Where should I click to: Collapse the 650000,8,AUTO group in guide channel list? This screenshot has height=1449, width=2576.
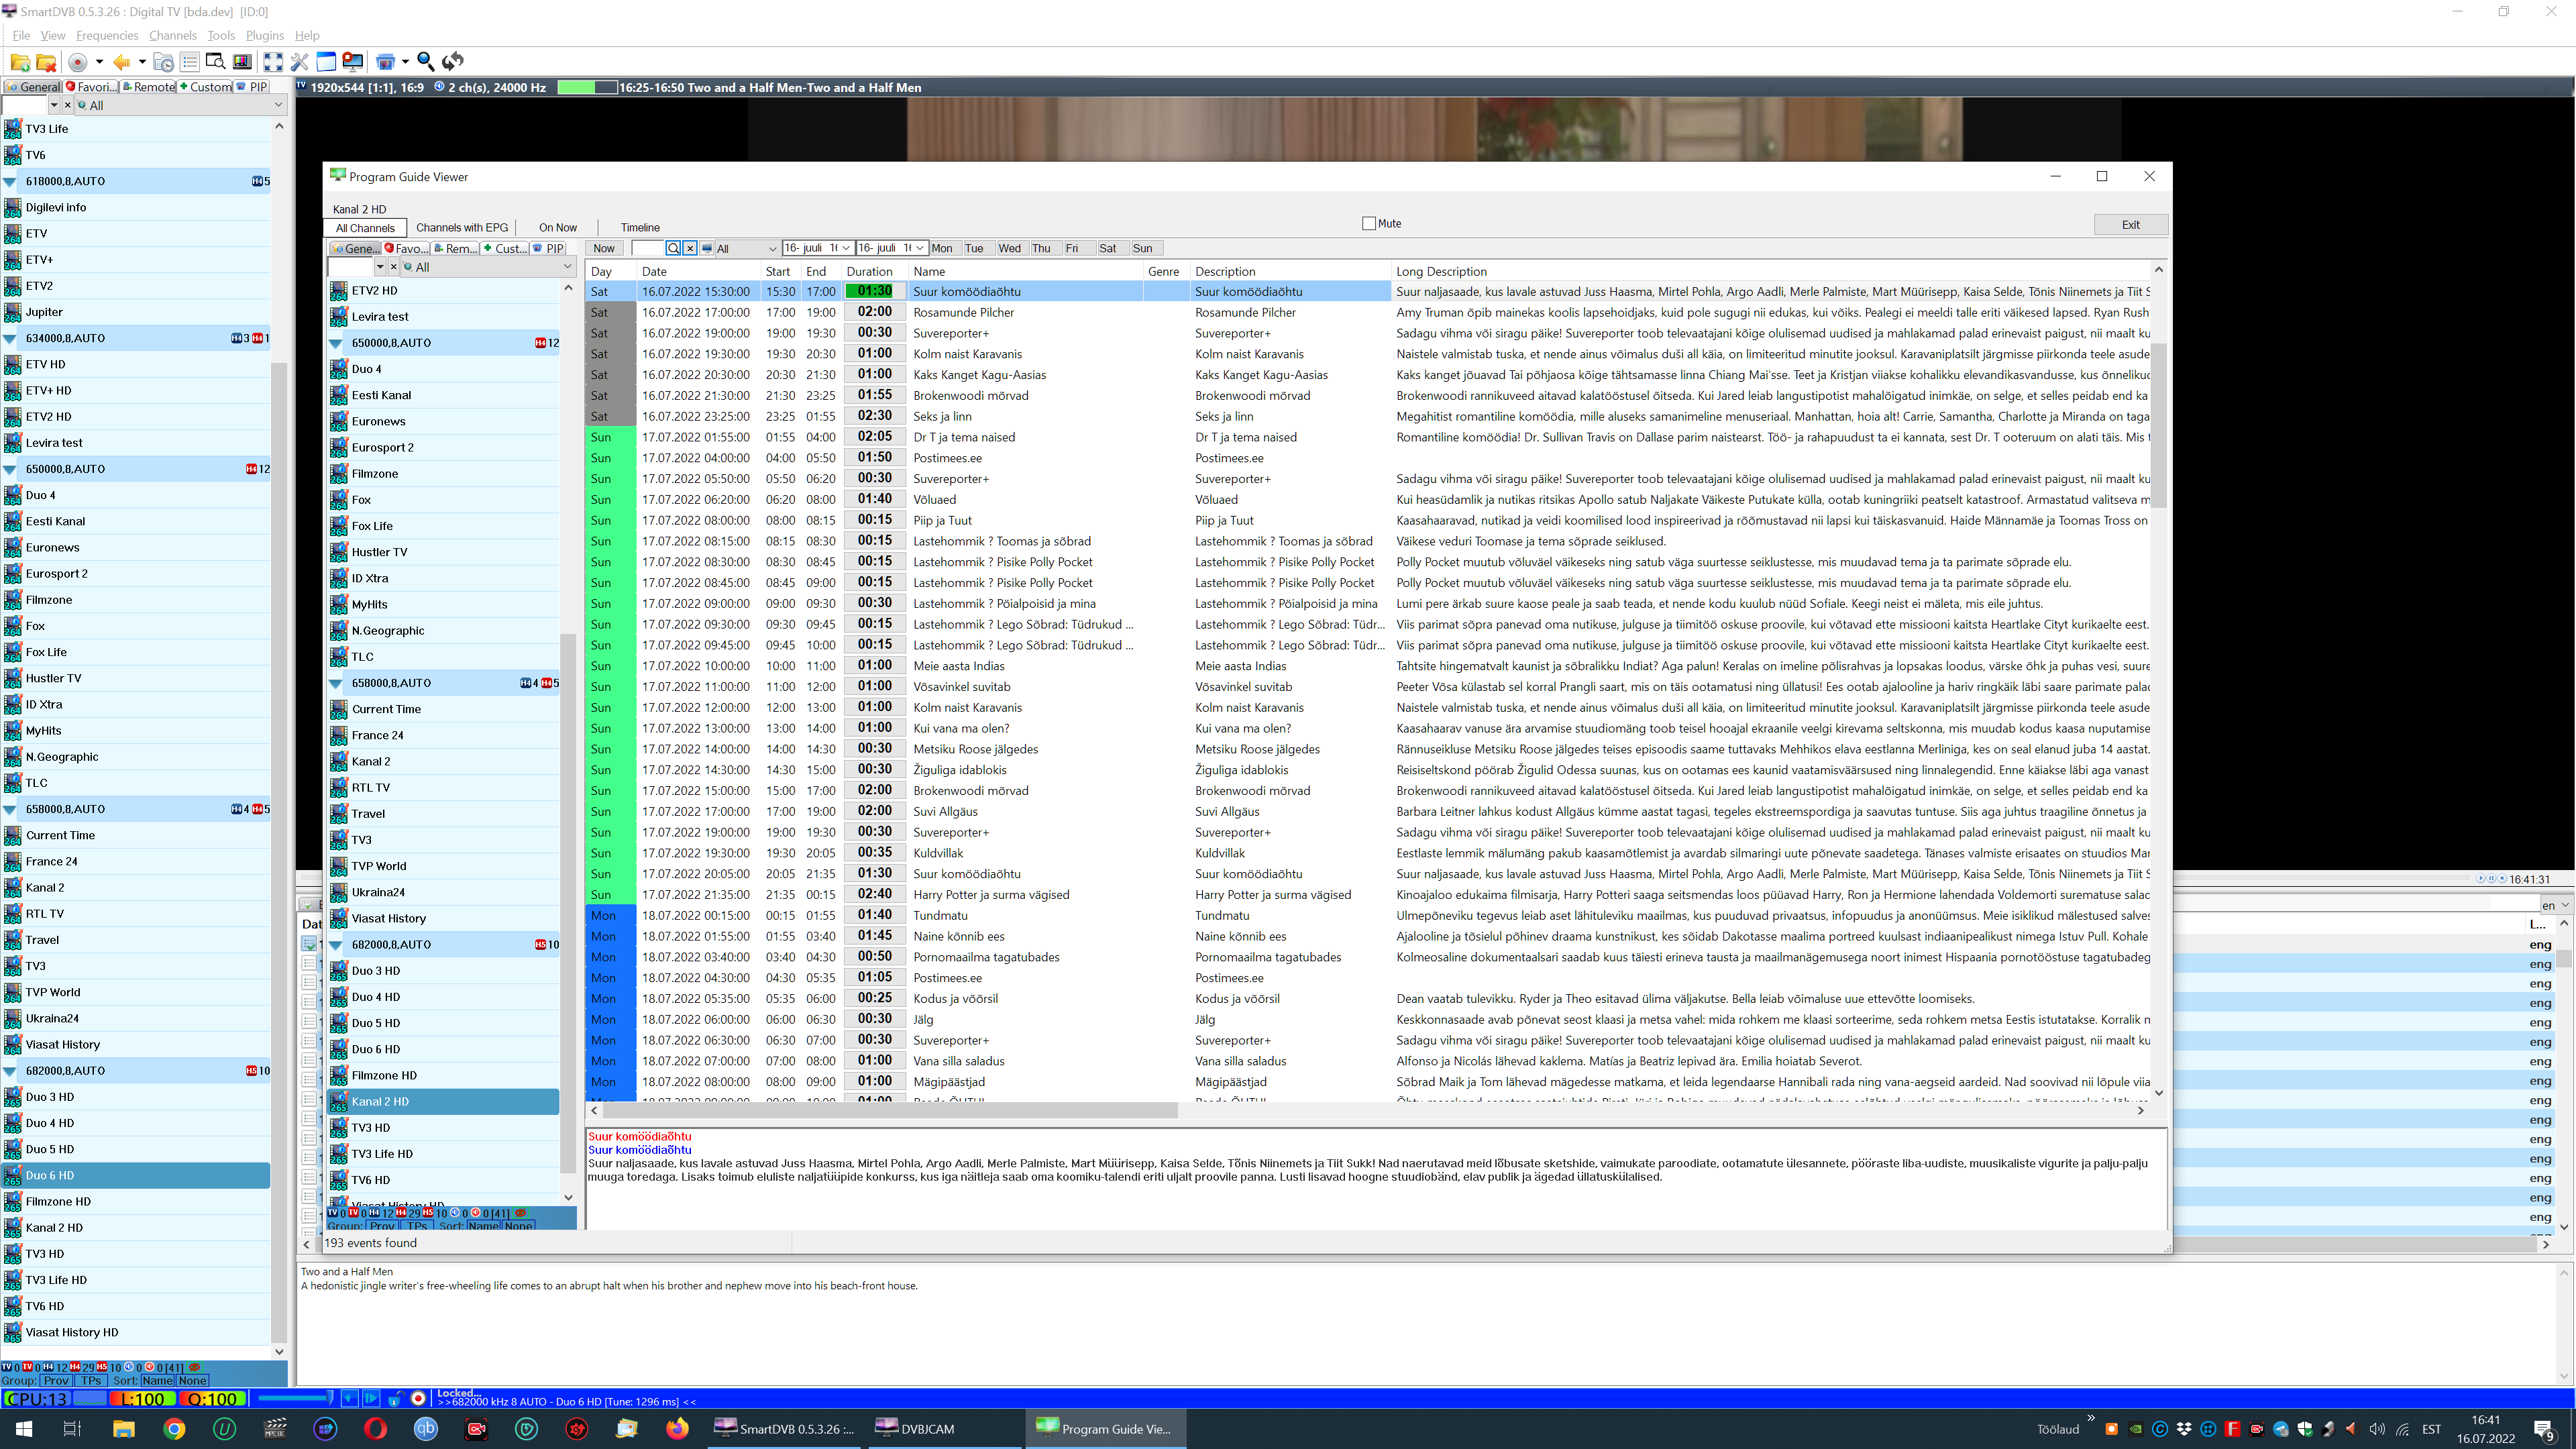(336, 343)
